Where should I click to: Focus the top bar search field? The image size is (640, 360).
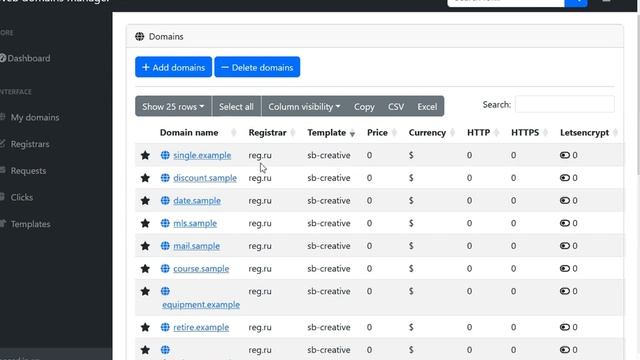tap(506, 2)
